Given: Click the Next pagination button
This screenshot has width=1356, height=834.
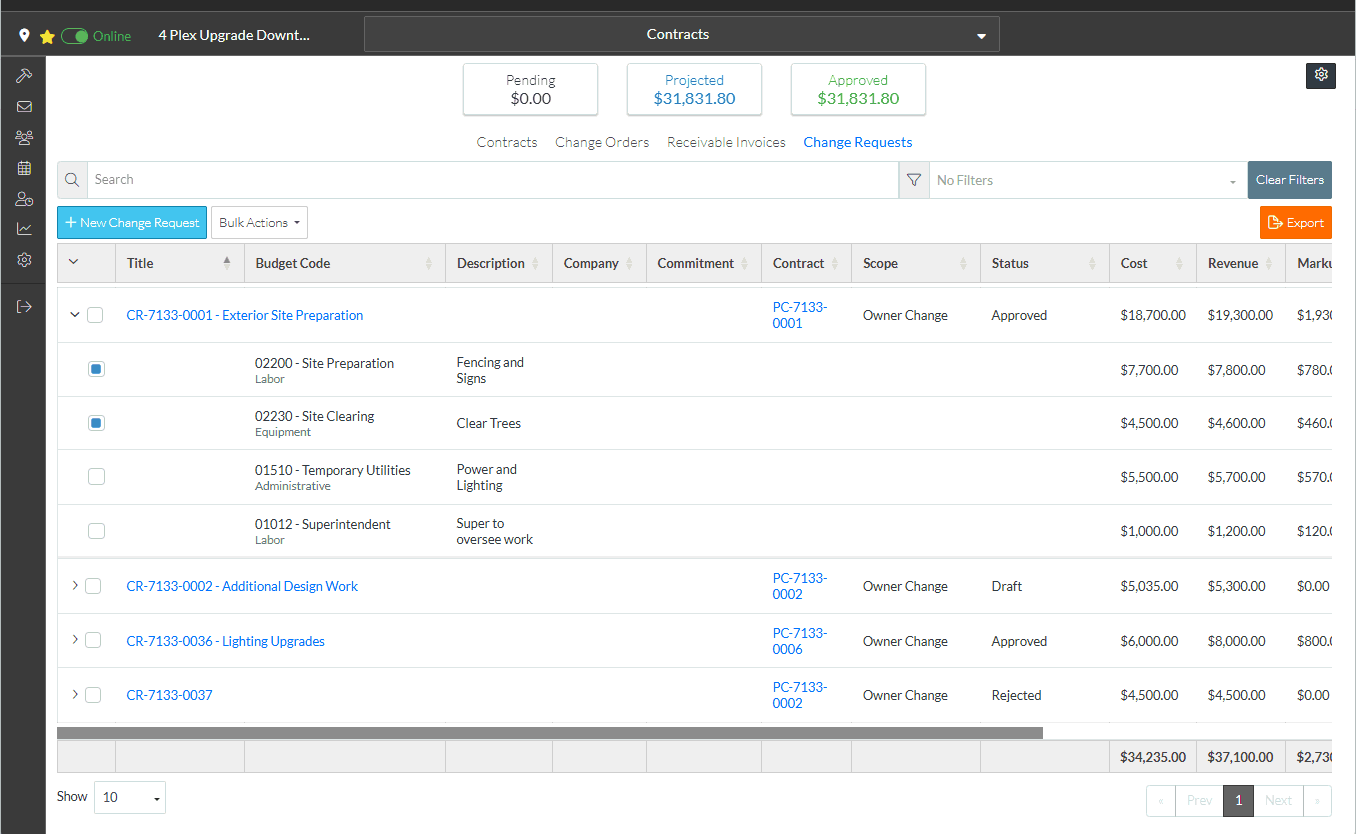Looking at the screenshot, I should [1278, 800].
